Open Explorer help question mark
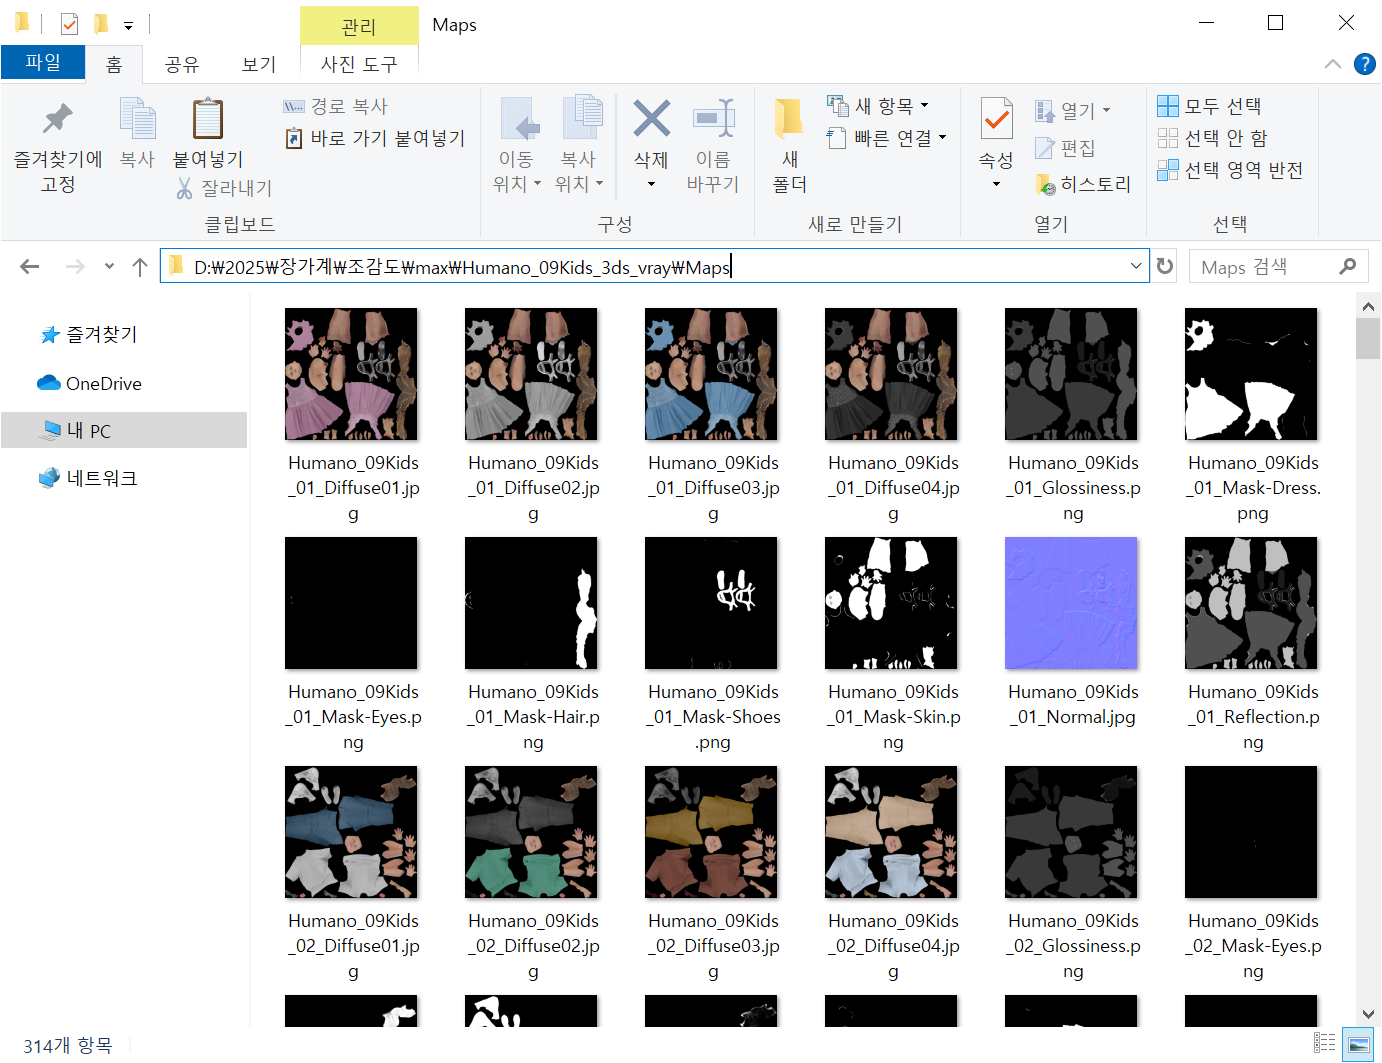1382x1063 pixels. pos(1364,64)
